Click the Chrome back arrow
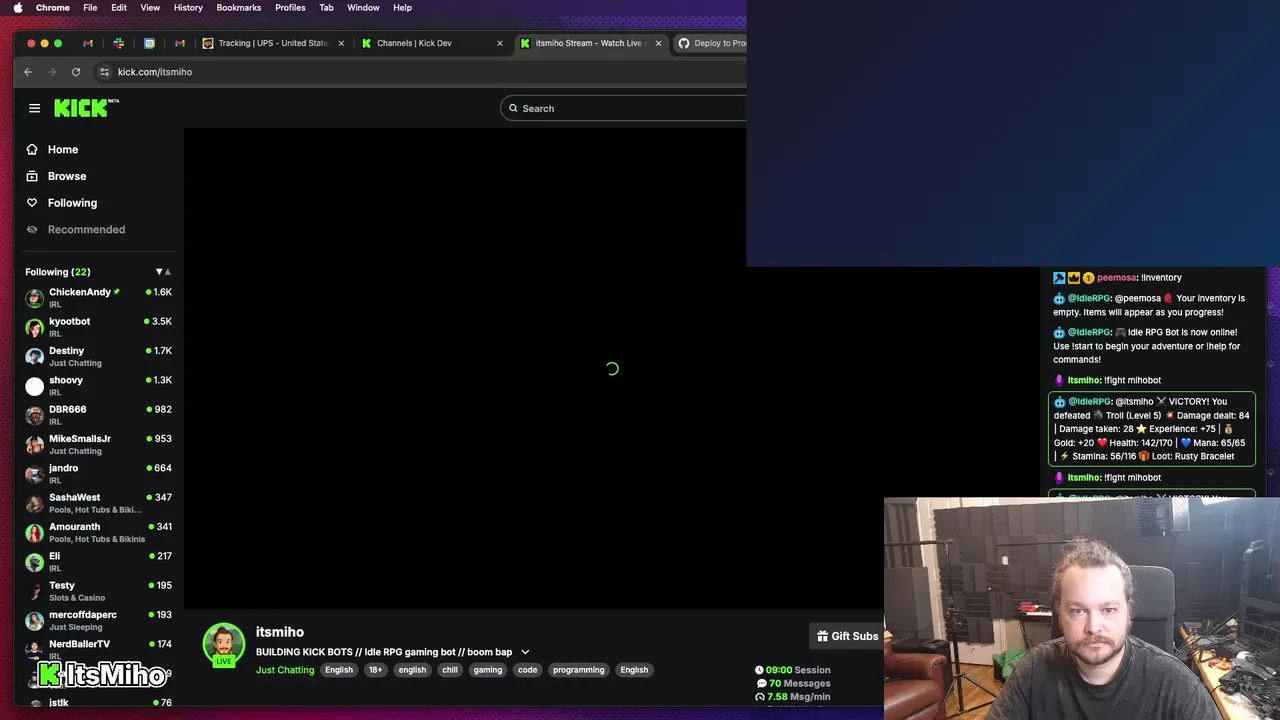 [x=28, y=72]
